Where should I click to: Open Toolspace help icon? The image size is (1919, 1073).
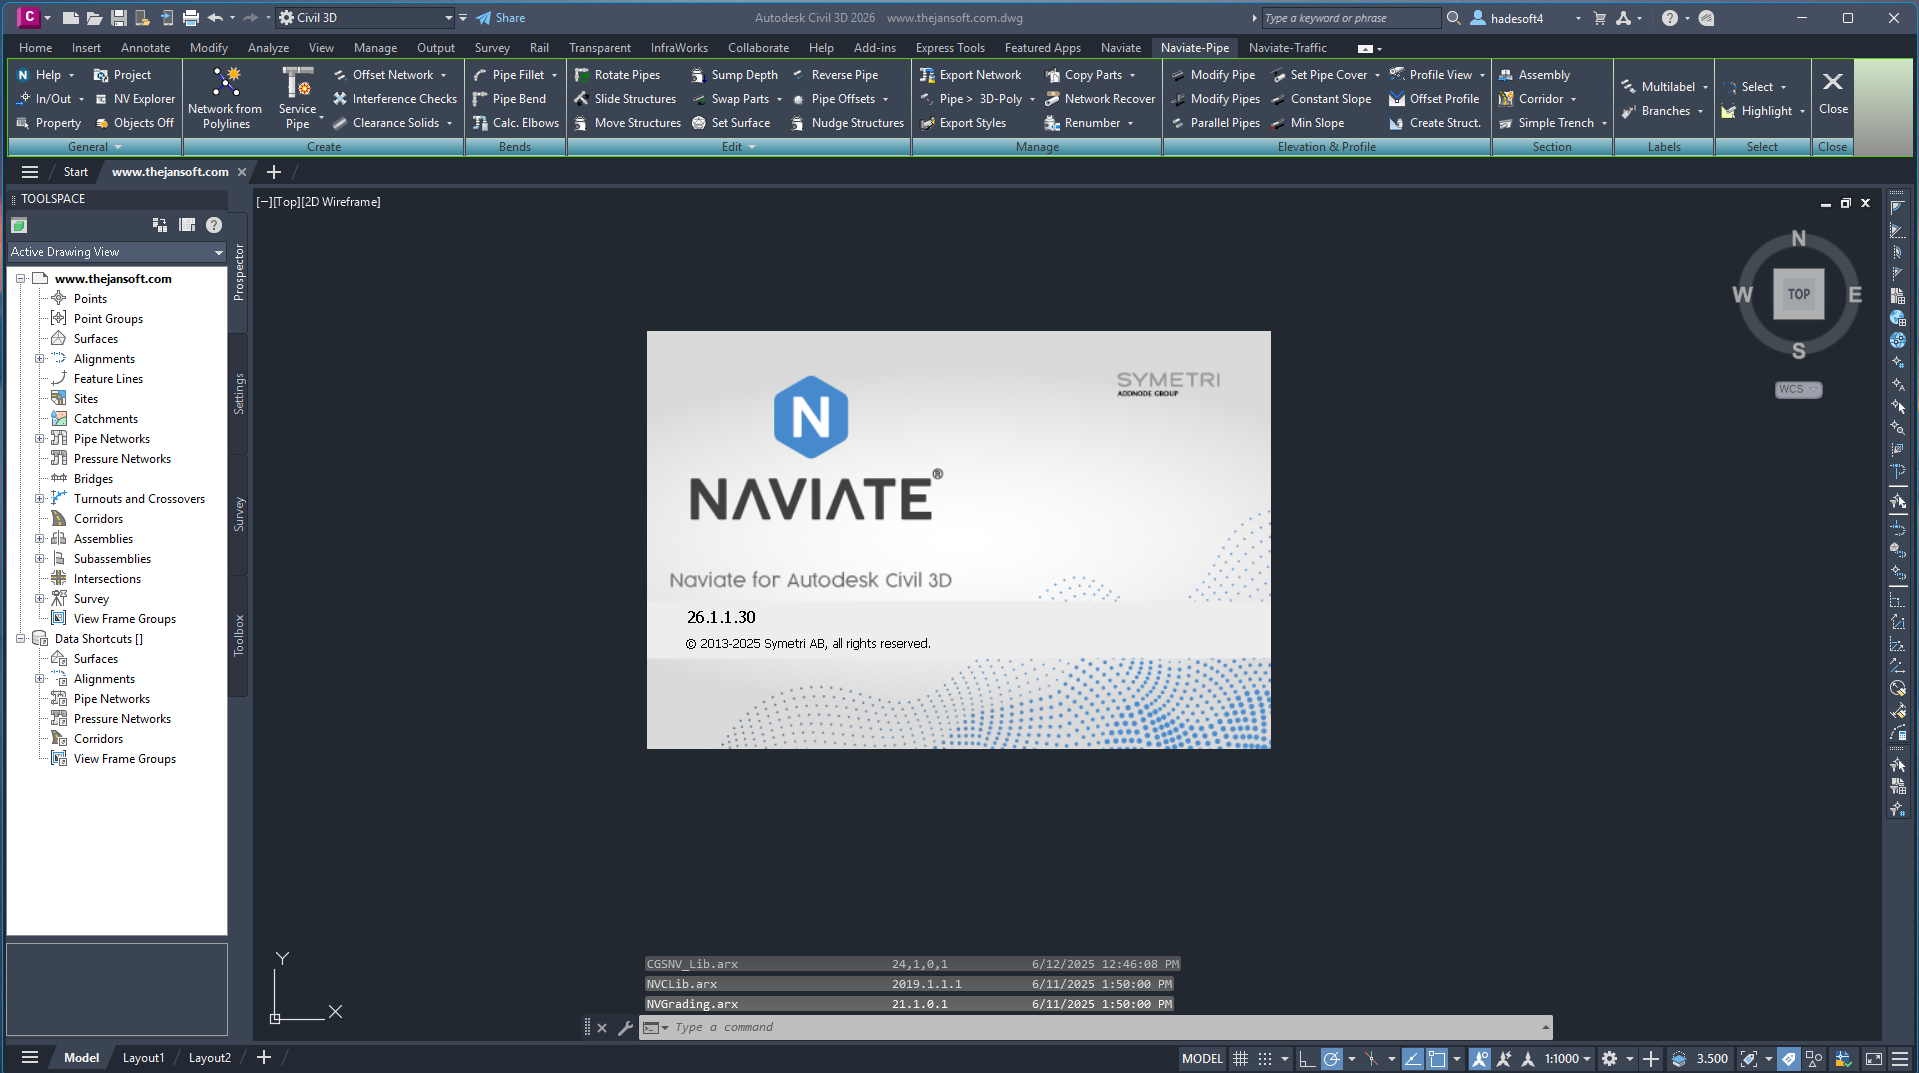[214, 225]
